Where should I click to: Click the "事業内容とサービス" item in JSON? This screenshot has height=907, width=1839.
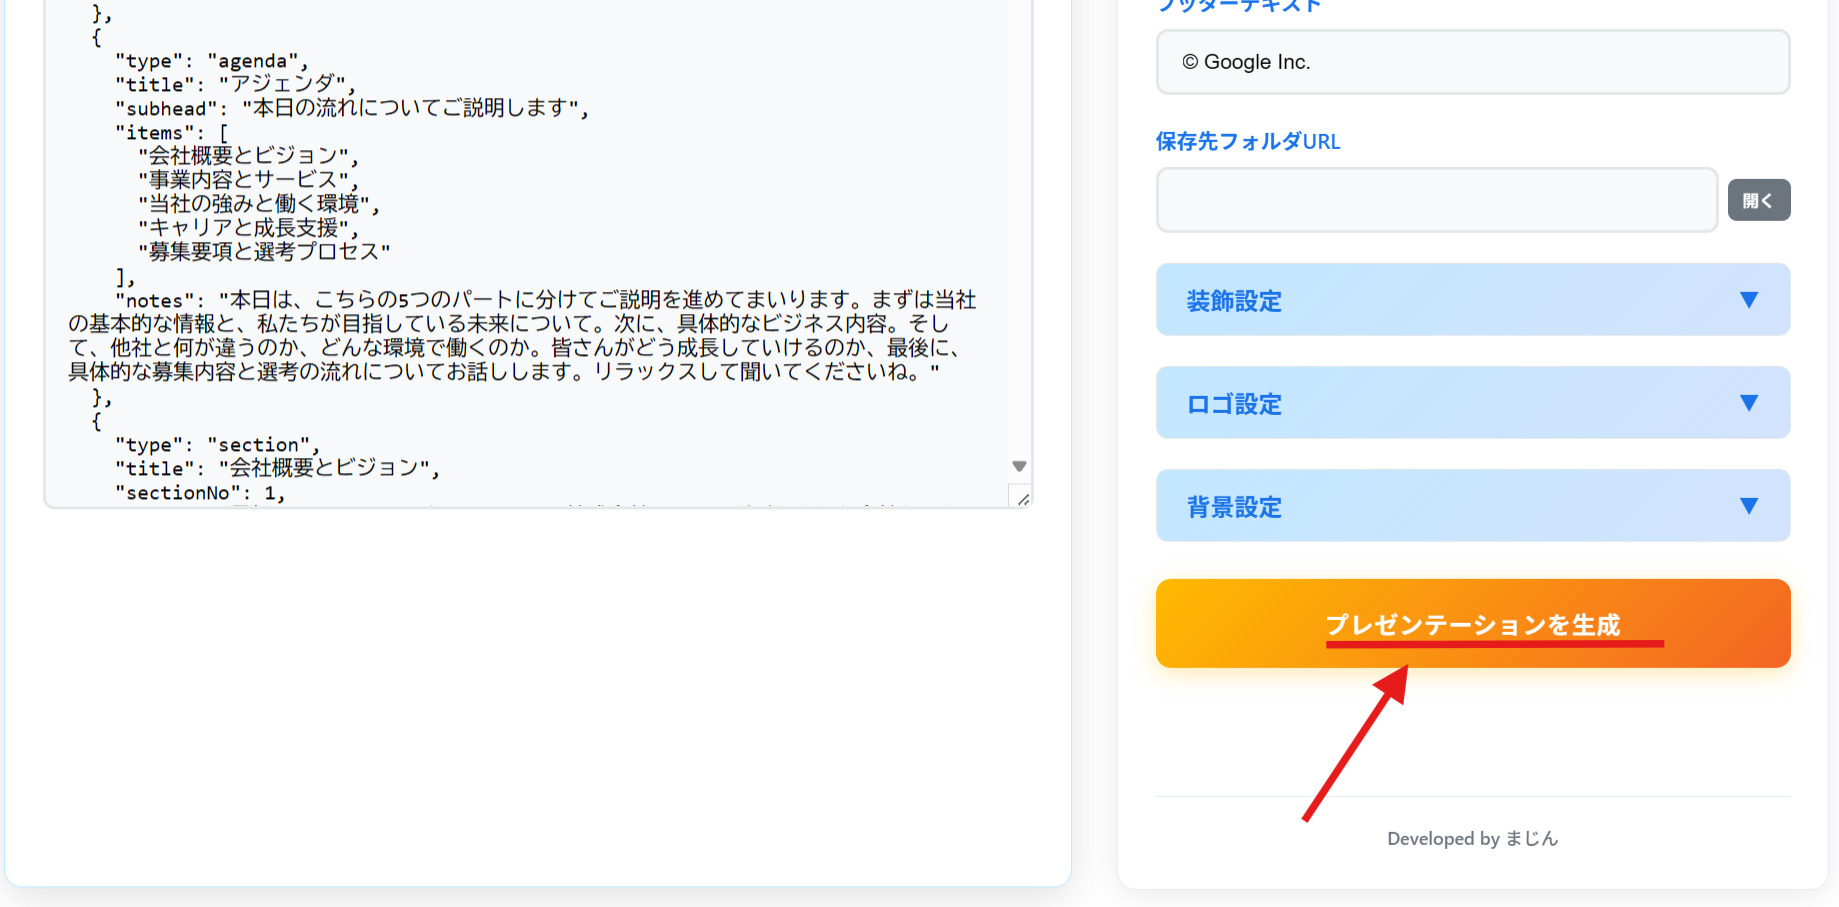point(248,180)
